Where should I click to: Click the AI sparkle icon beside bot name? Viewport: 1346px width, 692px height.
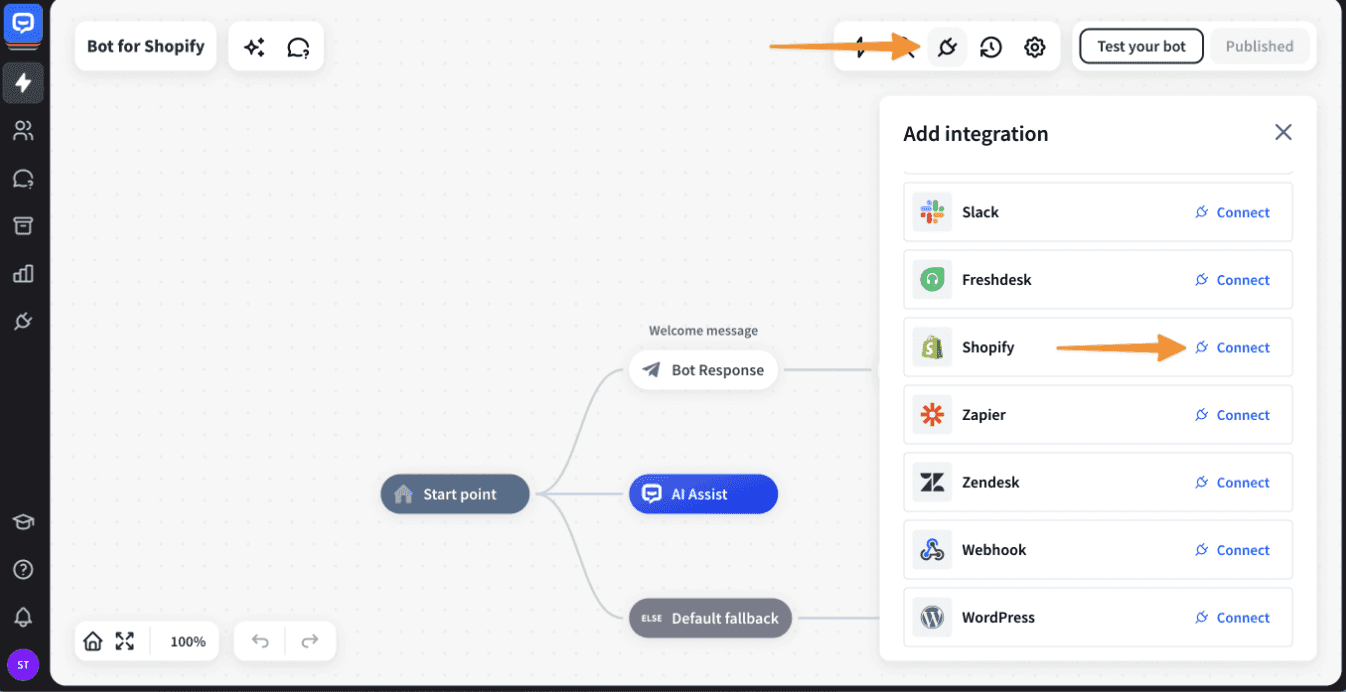tap(254, 47)
